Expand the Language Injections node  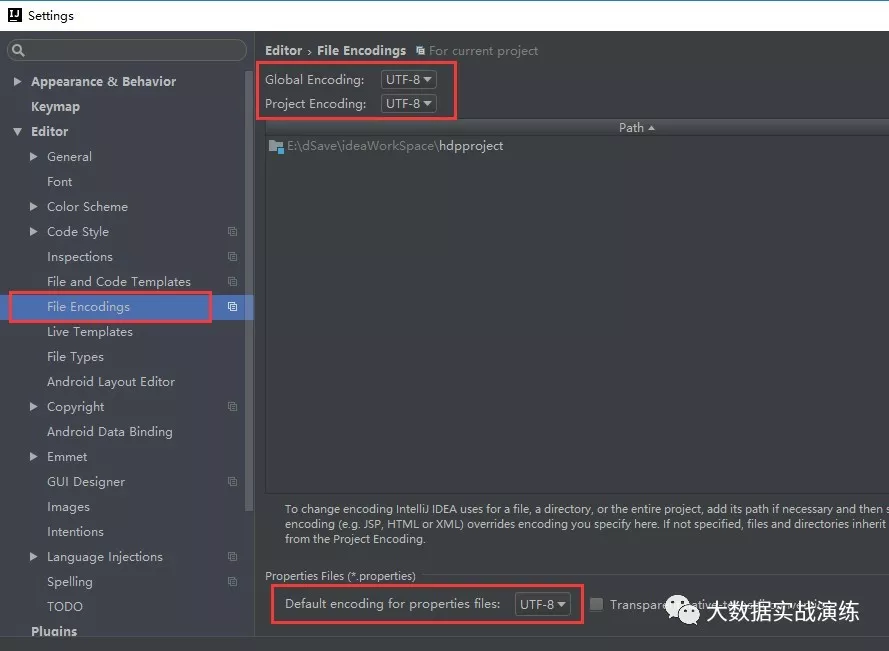pos(33,556)
